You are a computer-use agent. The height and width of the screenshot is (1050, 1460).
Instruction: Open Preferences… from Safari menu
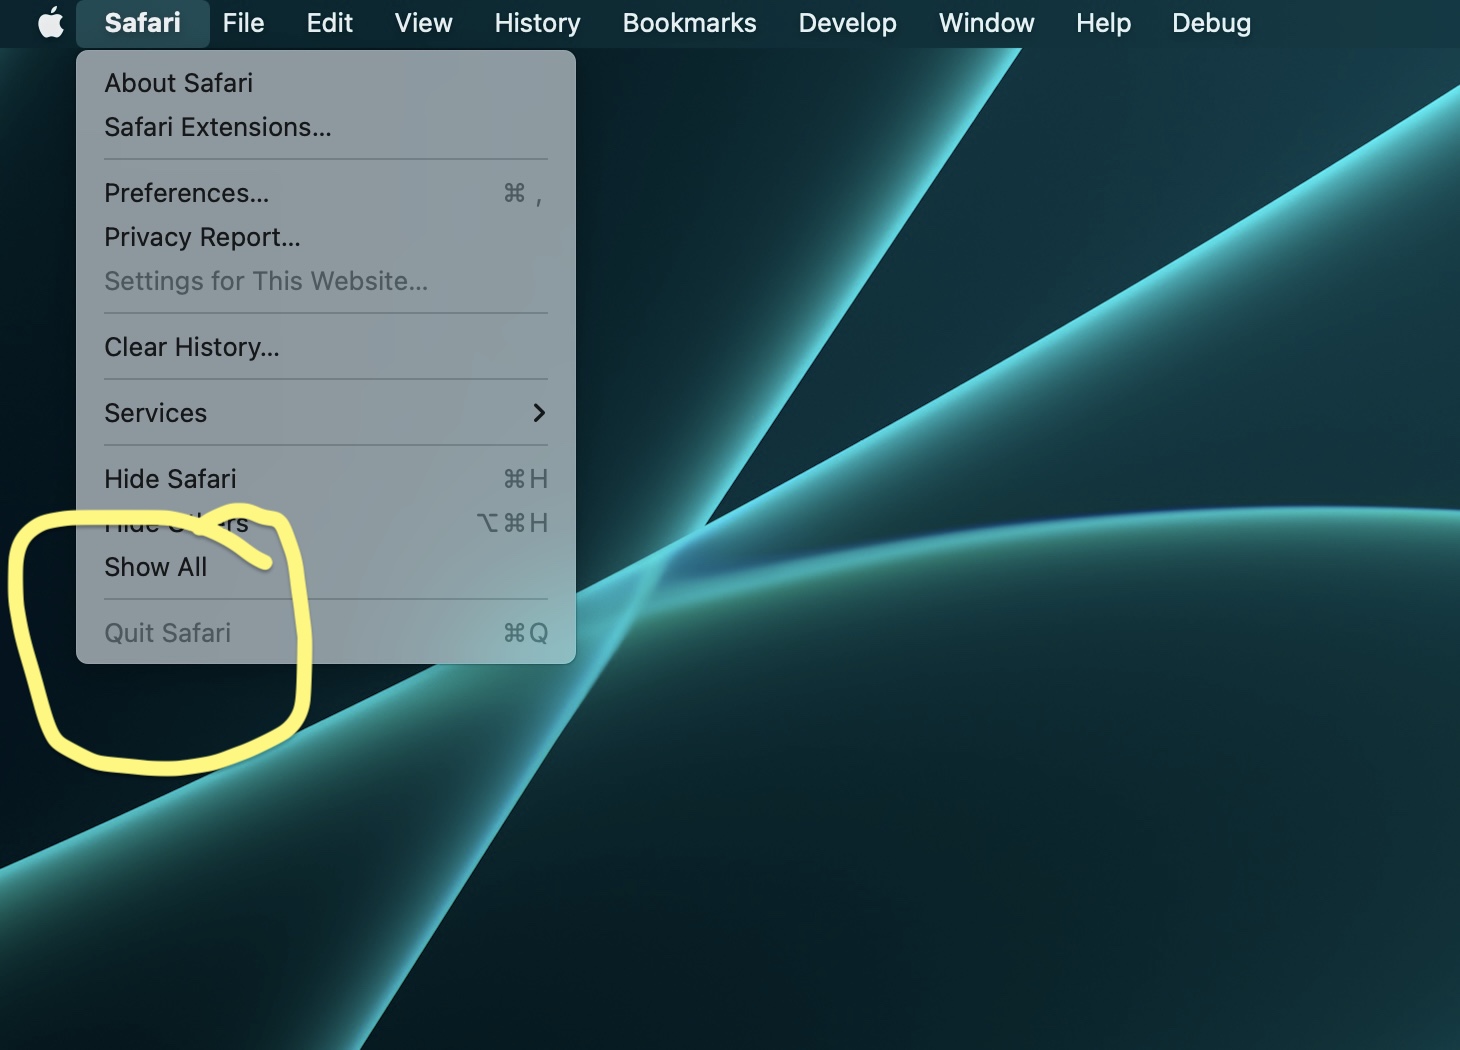(x=326, y=193)
